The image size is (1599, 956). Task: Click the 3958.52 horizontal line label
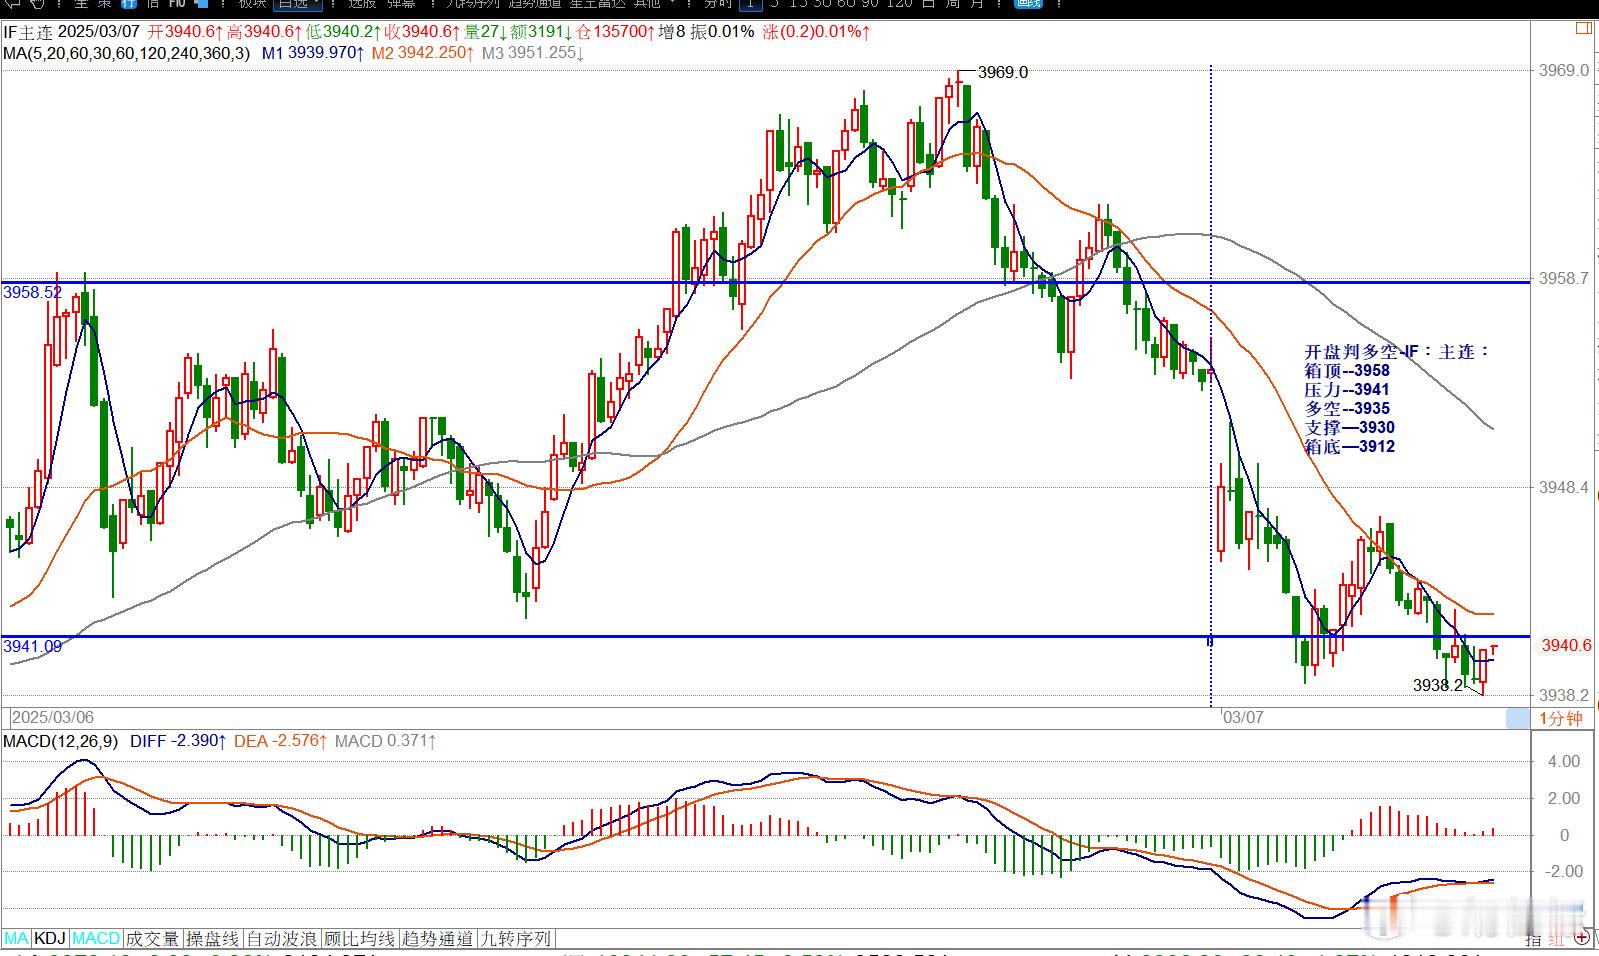coord(32,292)
